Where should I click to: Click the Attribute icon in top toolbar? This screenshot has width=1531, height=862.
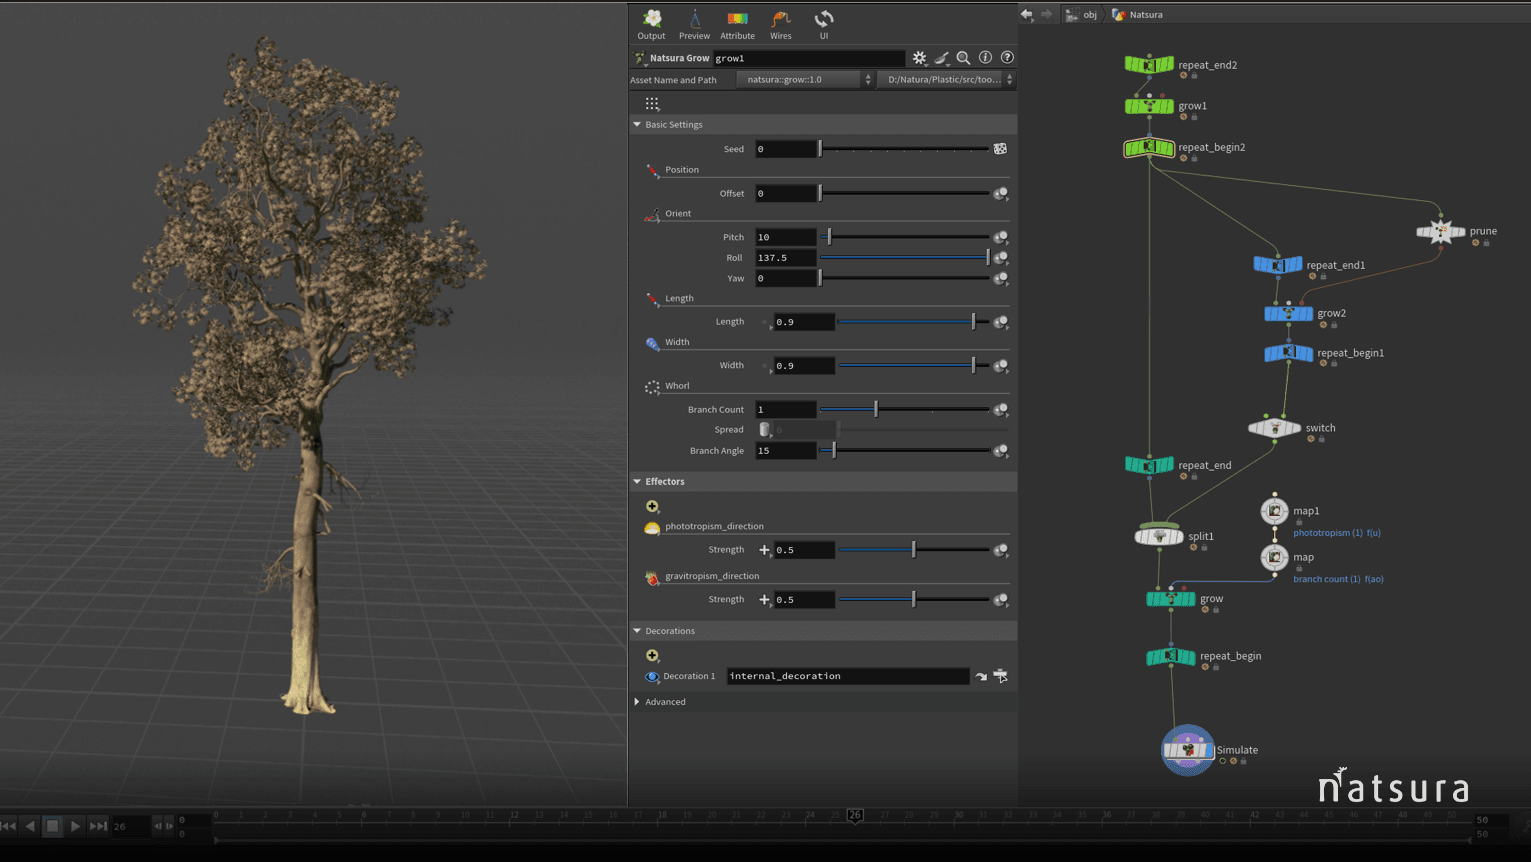(737, 20)
